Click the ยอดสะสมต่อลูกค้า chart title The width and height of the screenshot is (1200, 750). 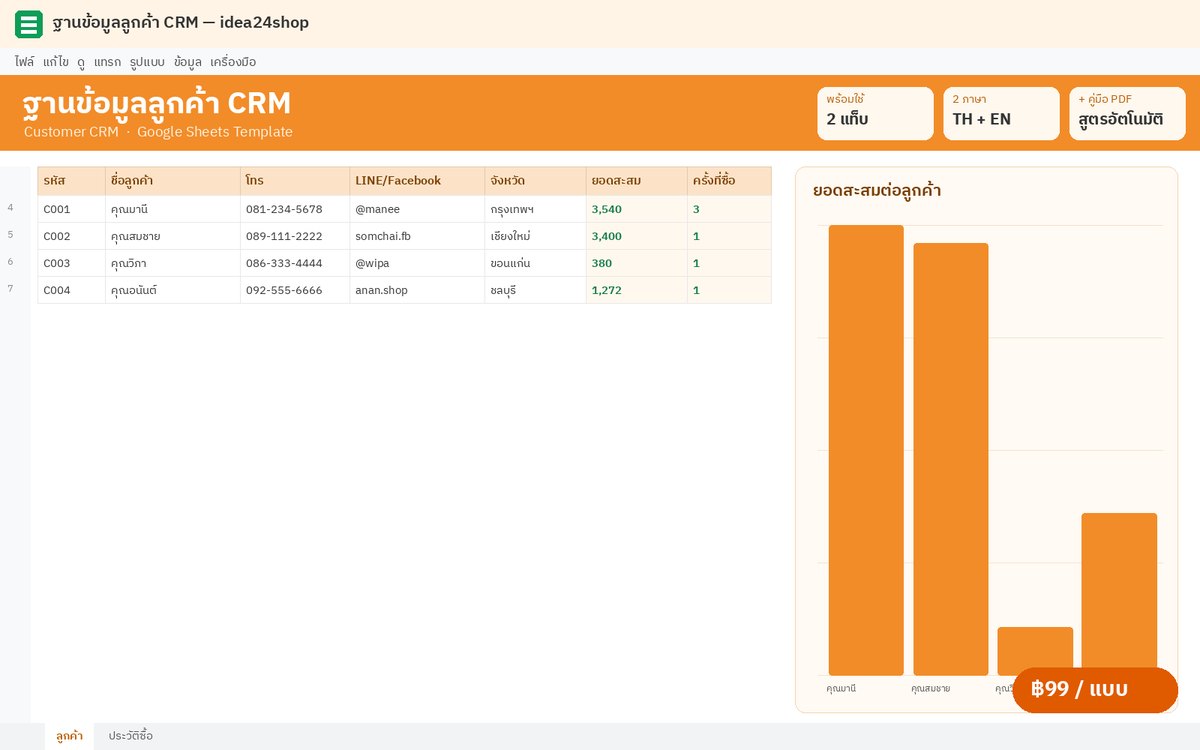pos(877,190)
